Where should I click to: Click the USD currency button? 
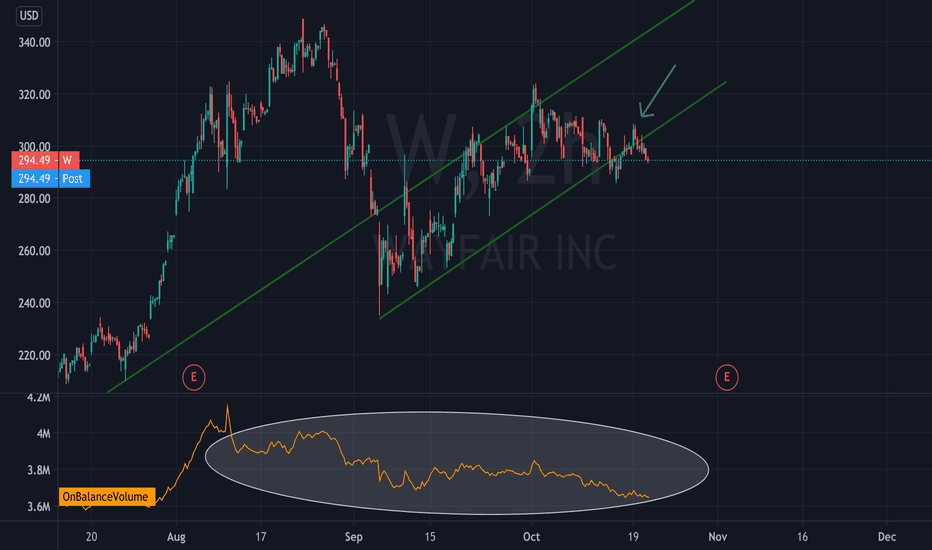point(29,15)
